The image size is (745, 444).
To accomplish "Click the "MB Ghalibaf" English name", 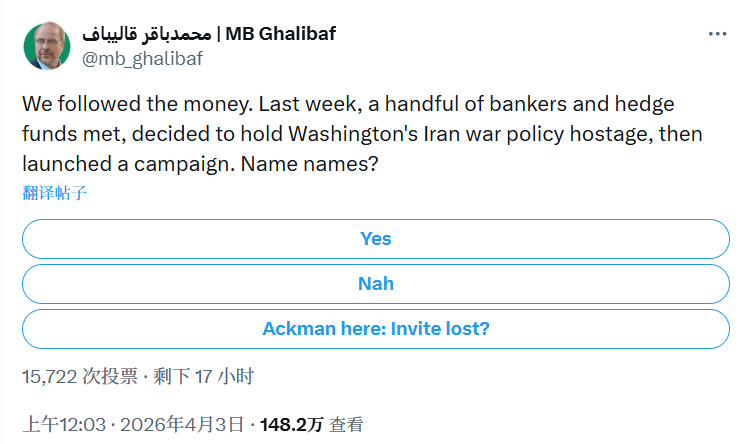I will pos(281,34).
